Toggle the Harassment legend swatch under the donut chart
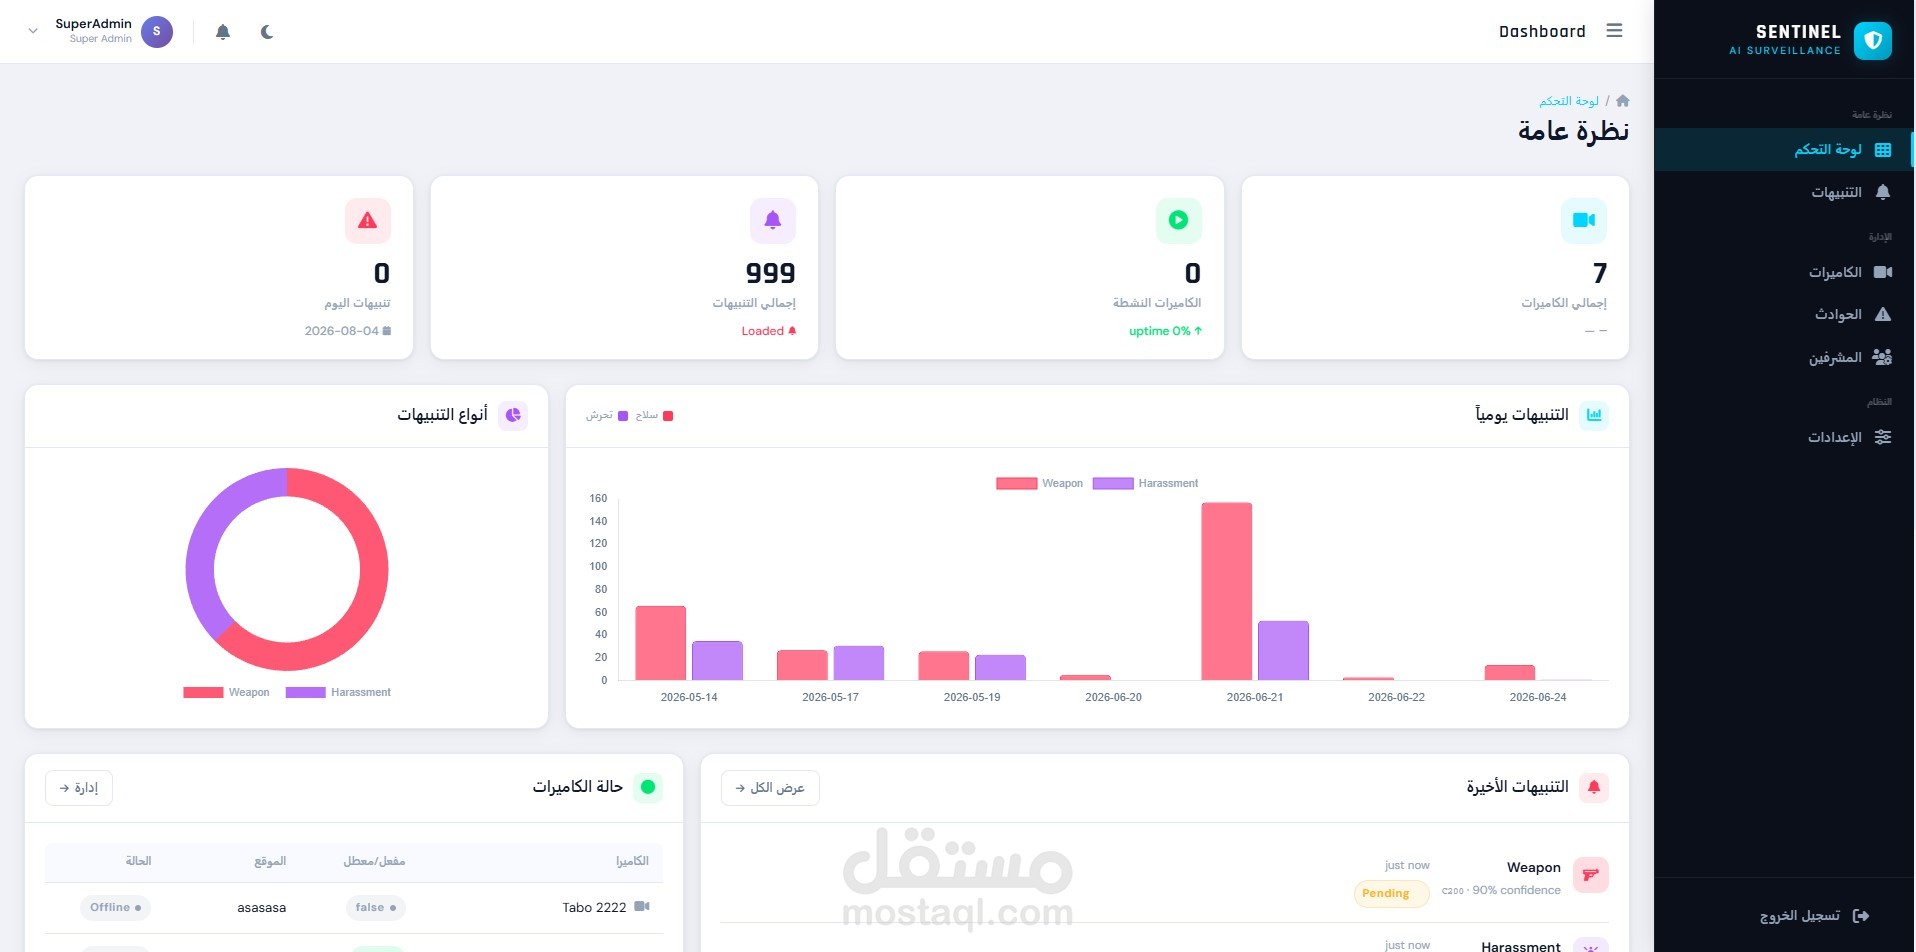 [x=305, y=693]
